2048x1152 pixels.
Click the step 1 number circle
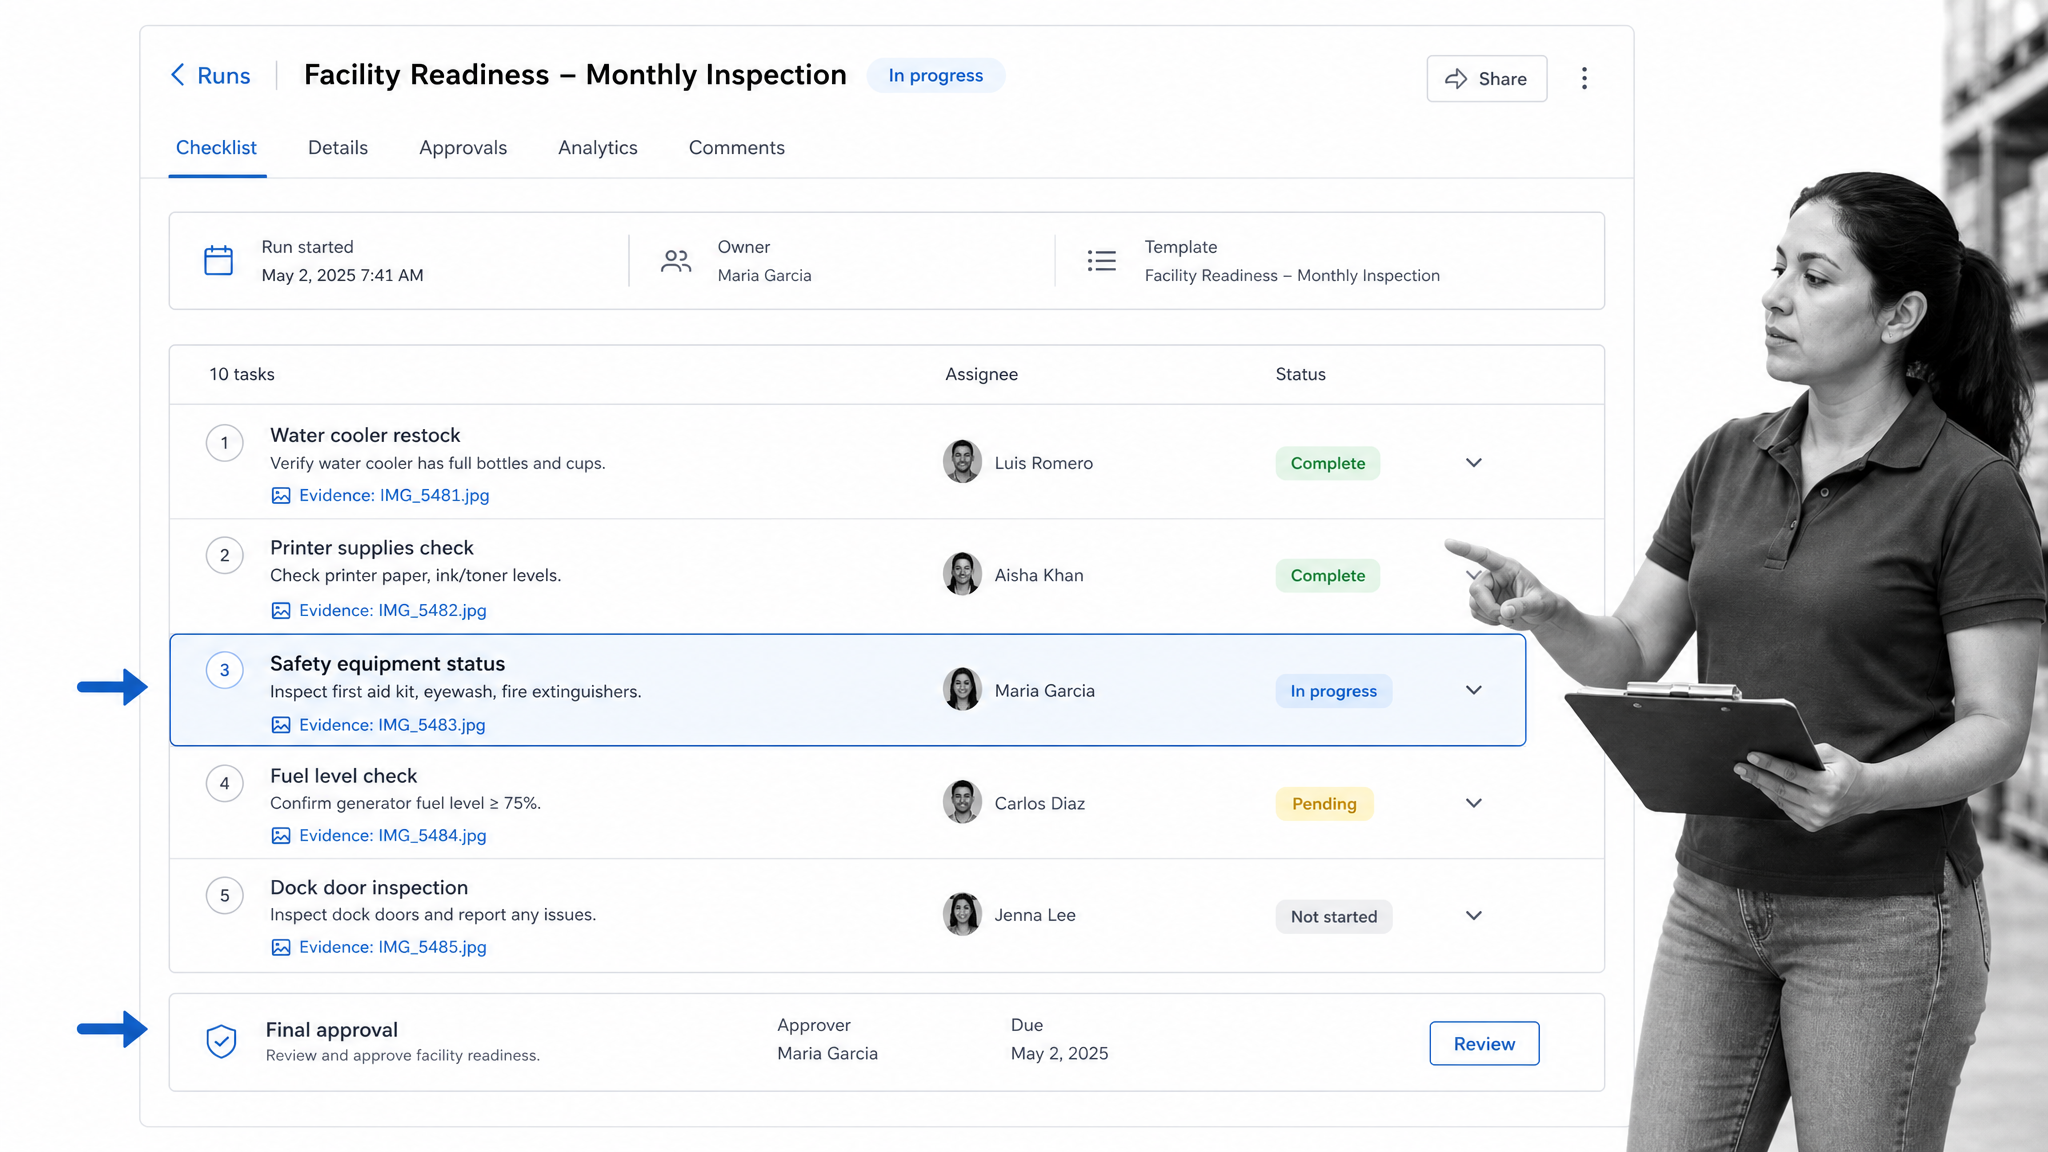pos(225,443)
